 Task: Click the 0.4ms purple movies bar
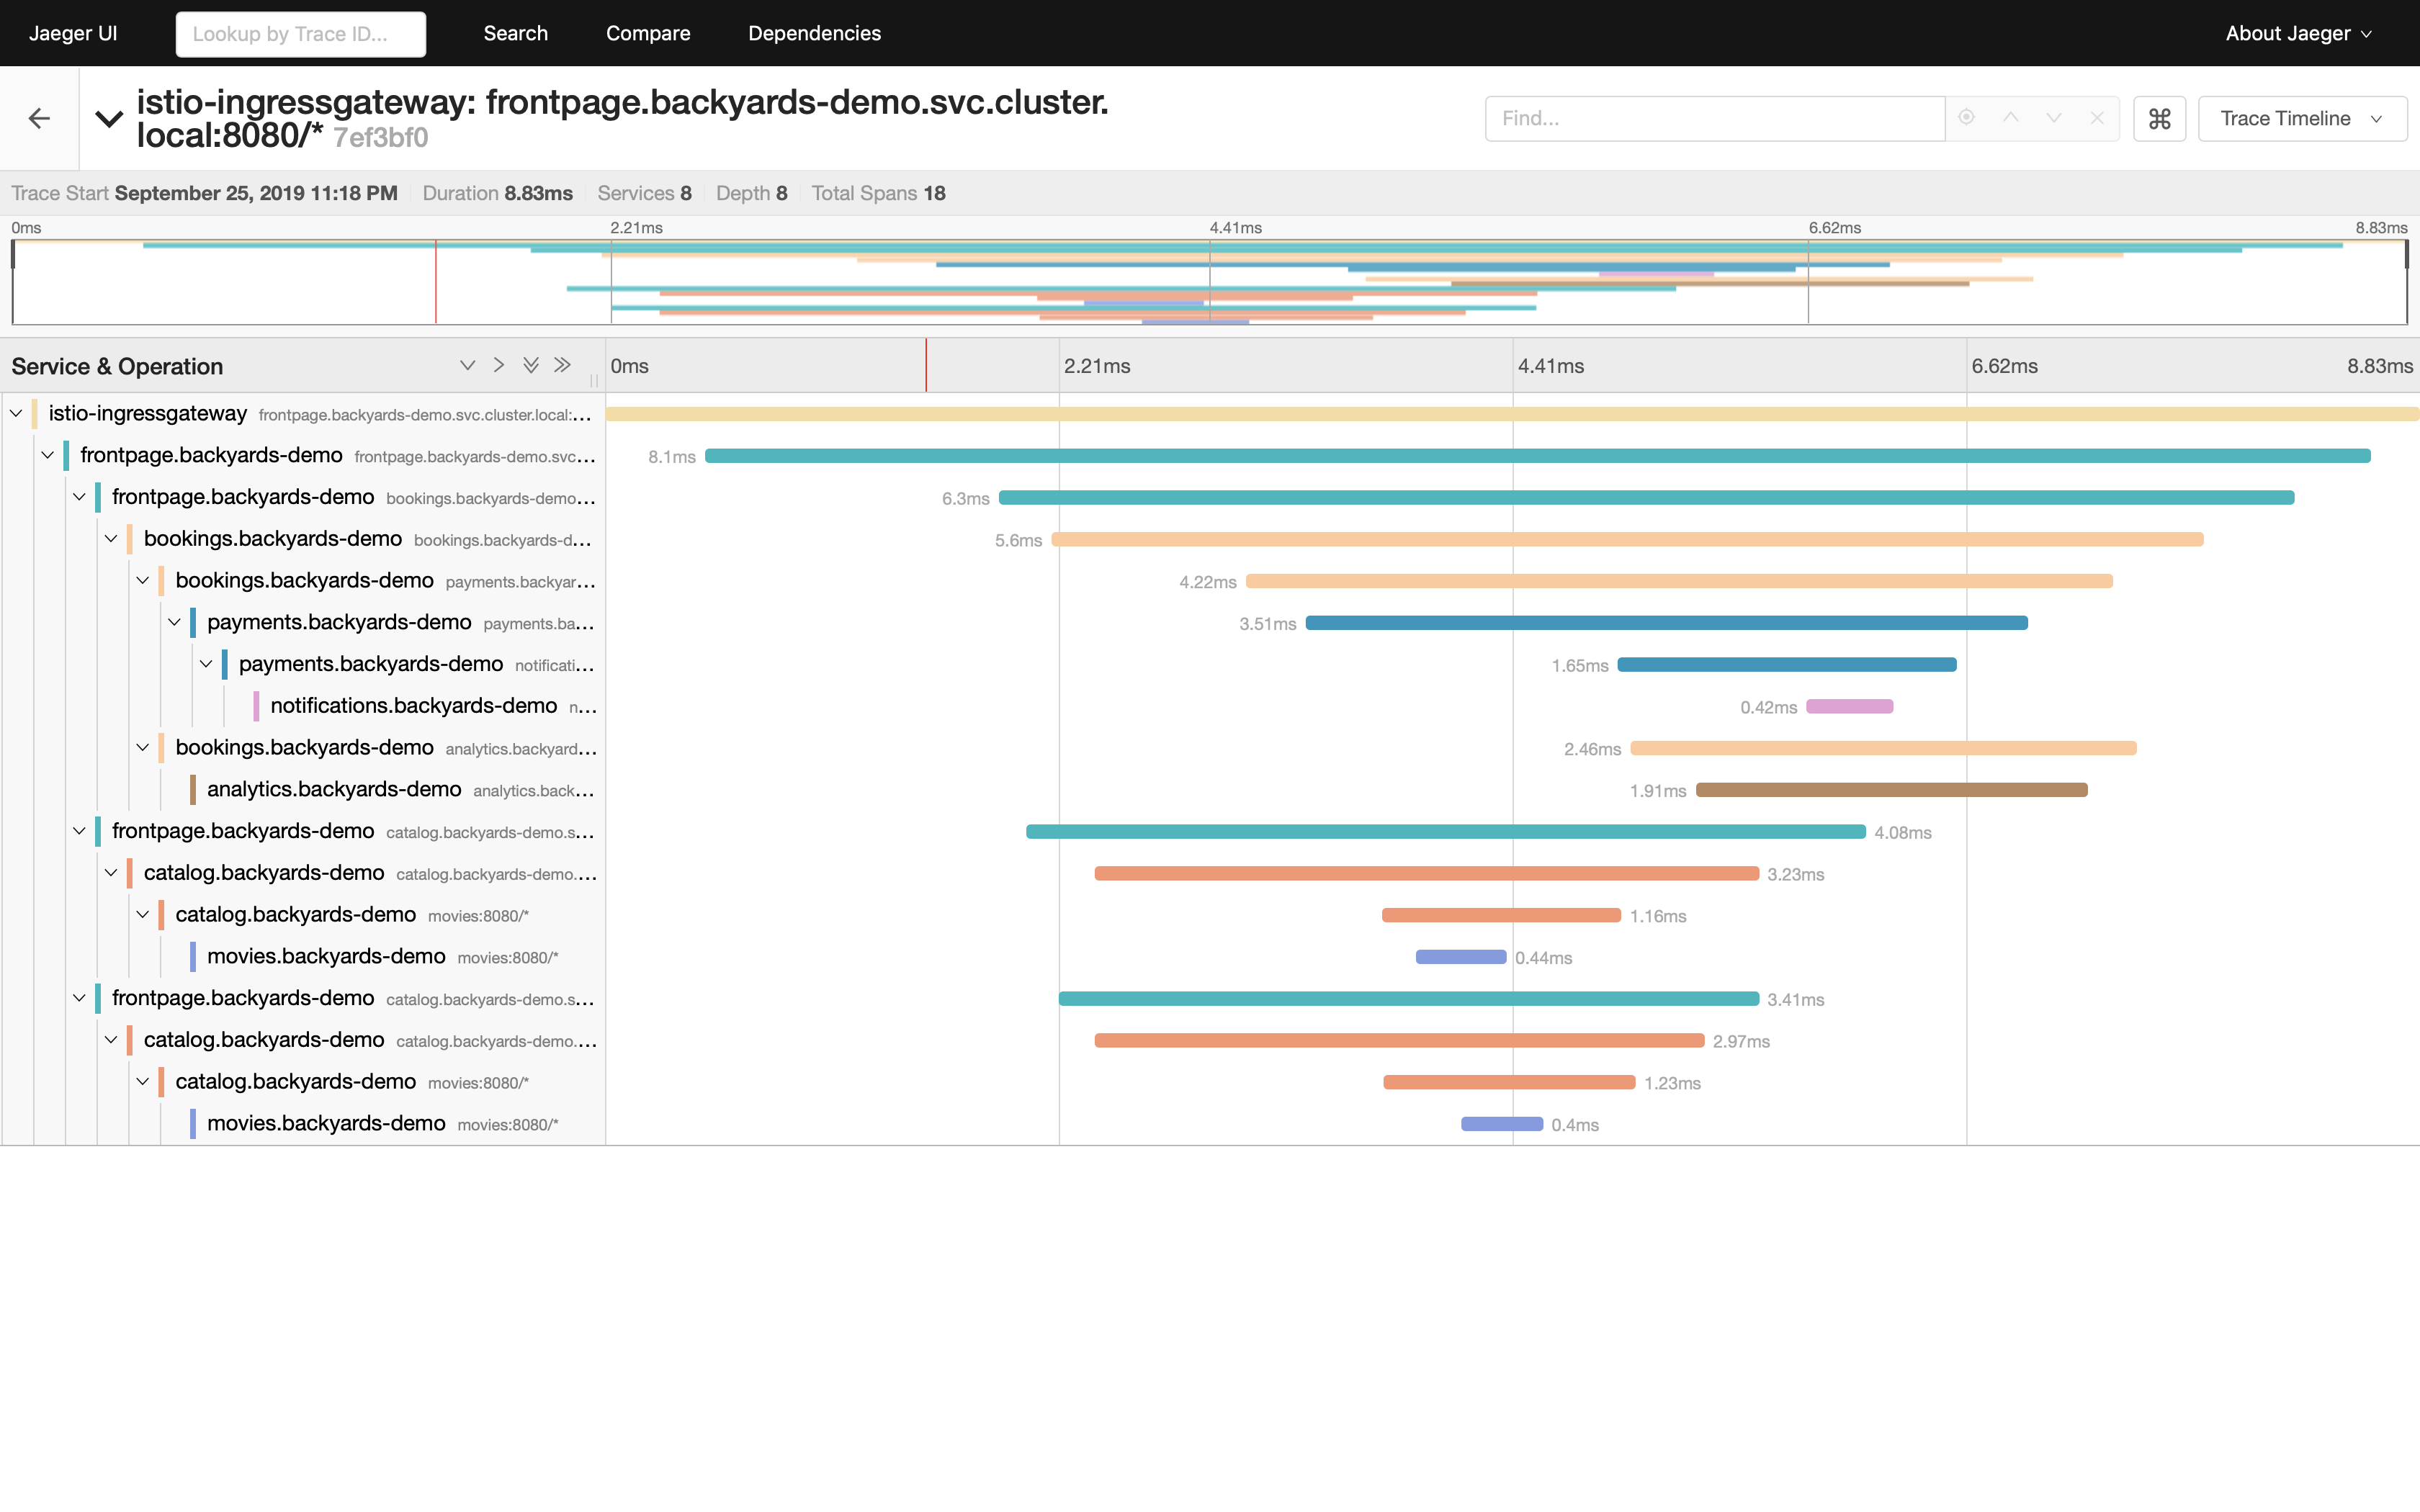point(1502,1124)
